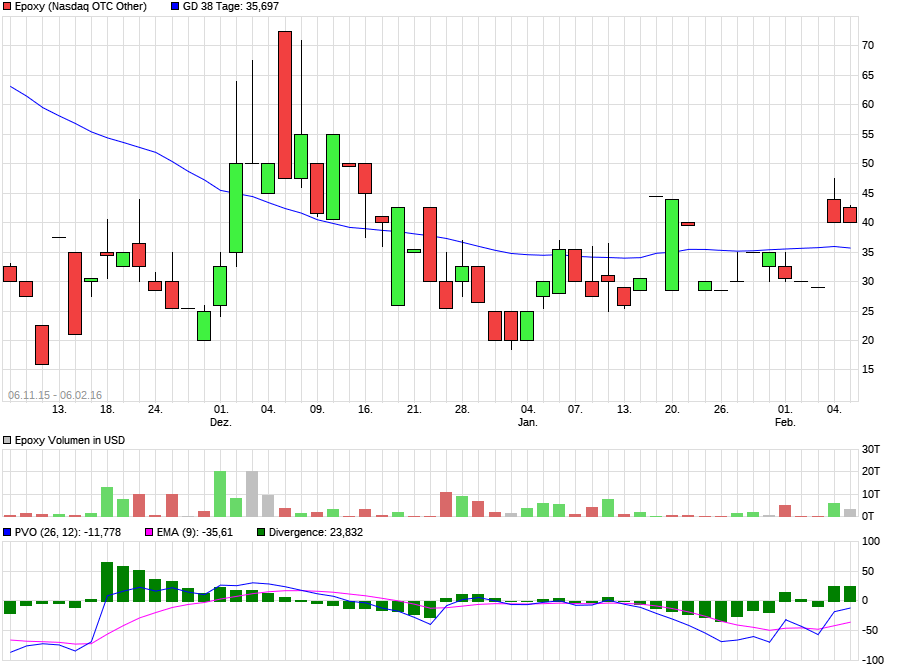The width and height of the screenshot is (900, 670).
Task: Click the '20.' date axis label
Action: (x=672, y=409)
